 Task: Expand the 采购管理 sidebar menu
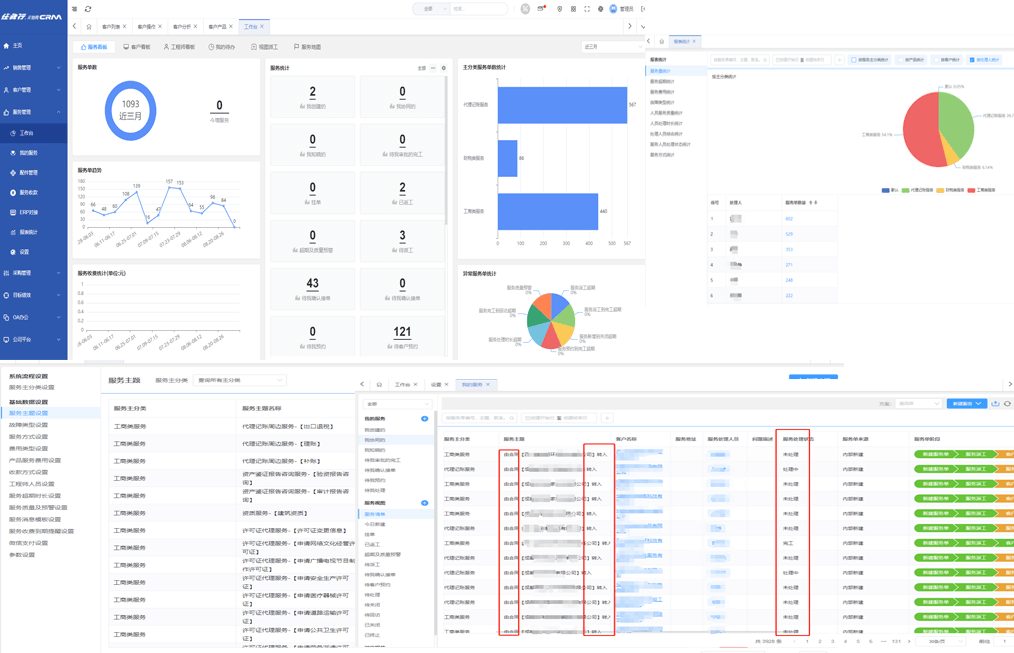tap(32, 273)
